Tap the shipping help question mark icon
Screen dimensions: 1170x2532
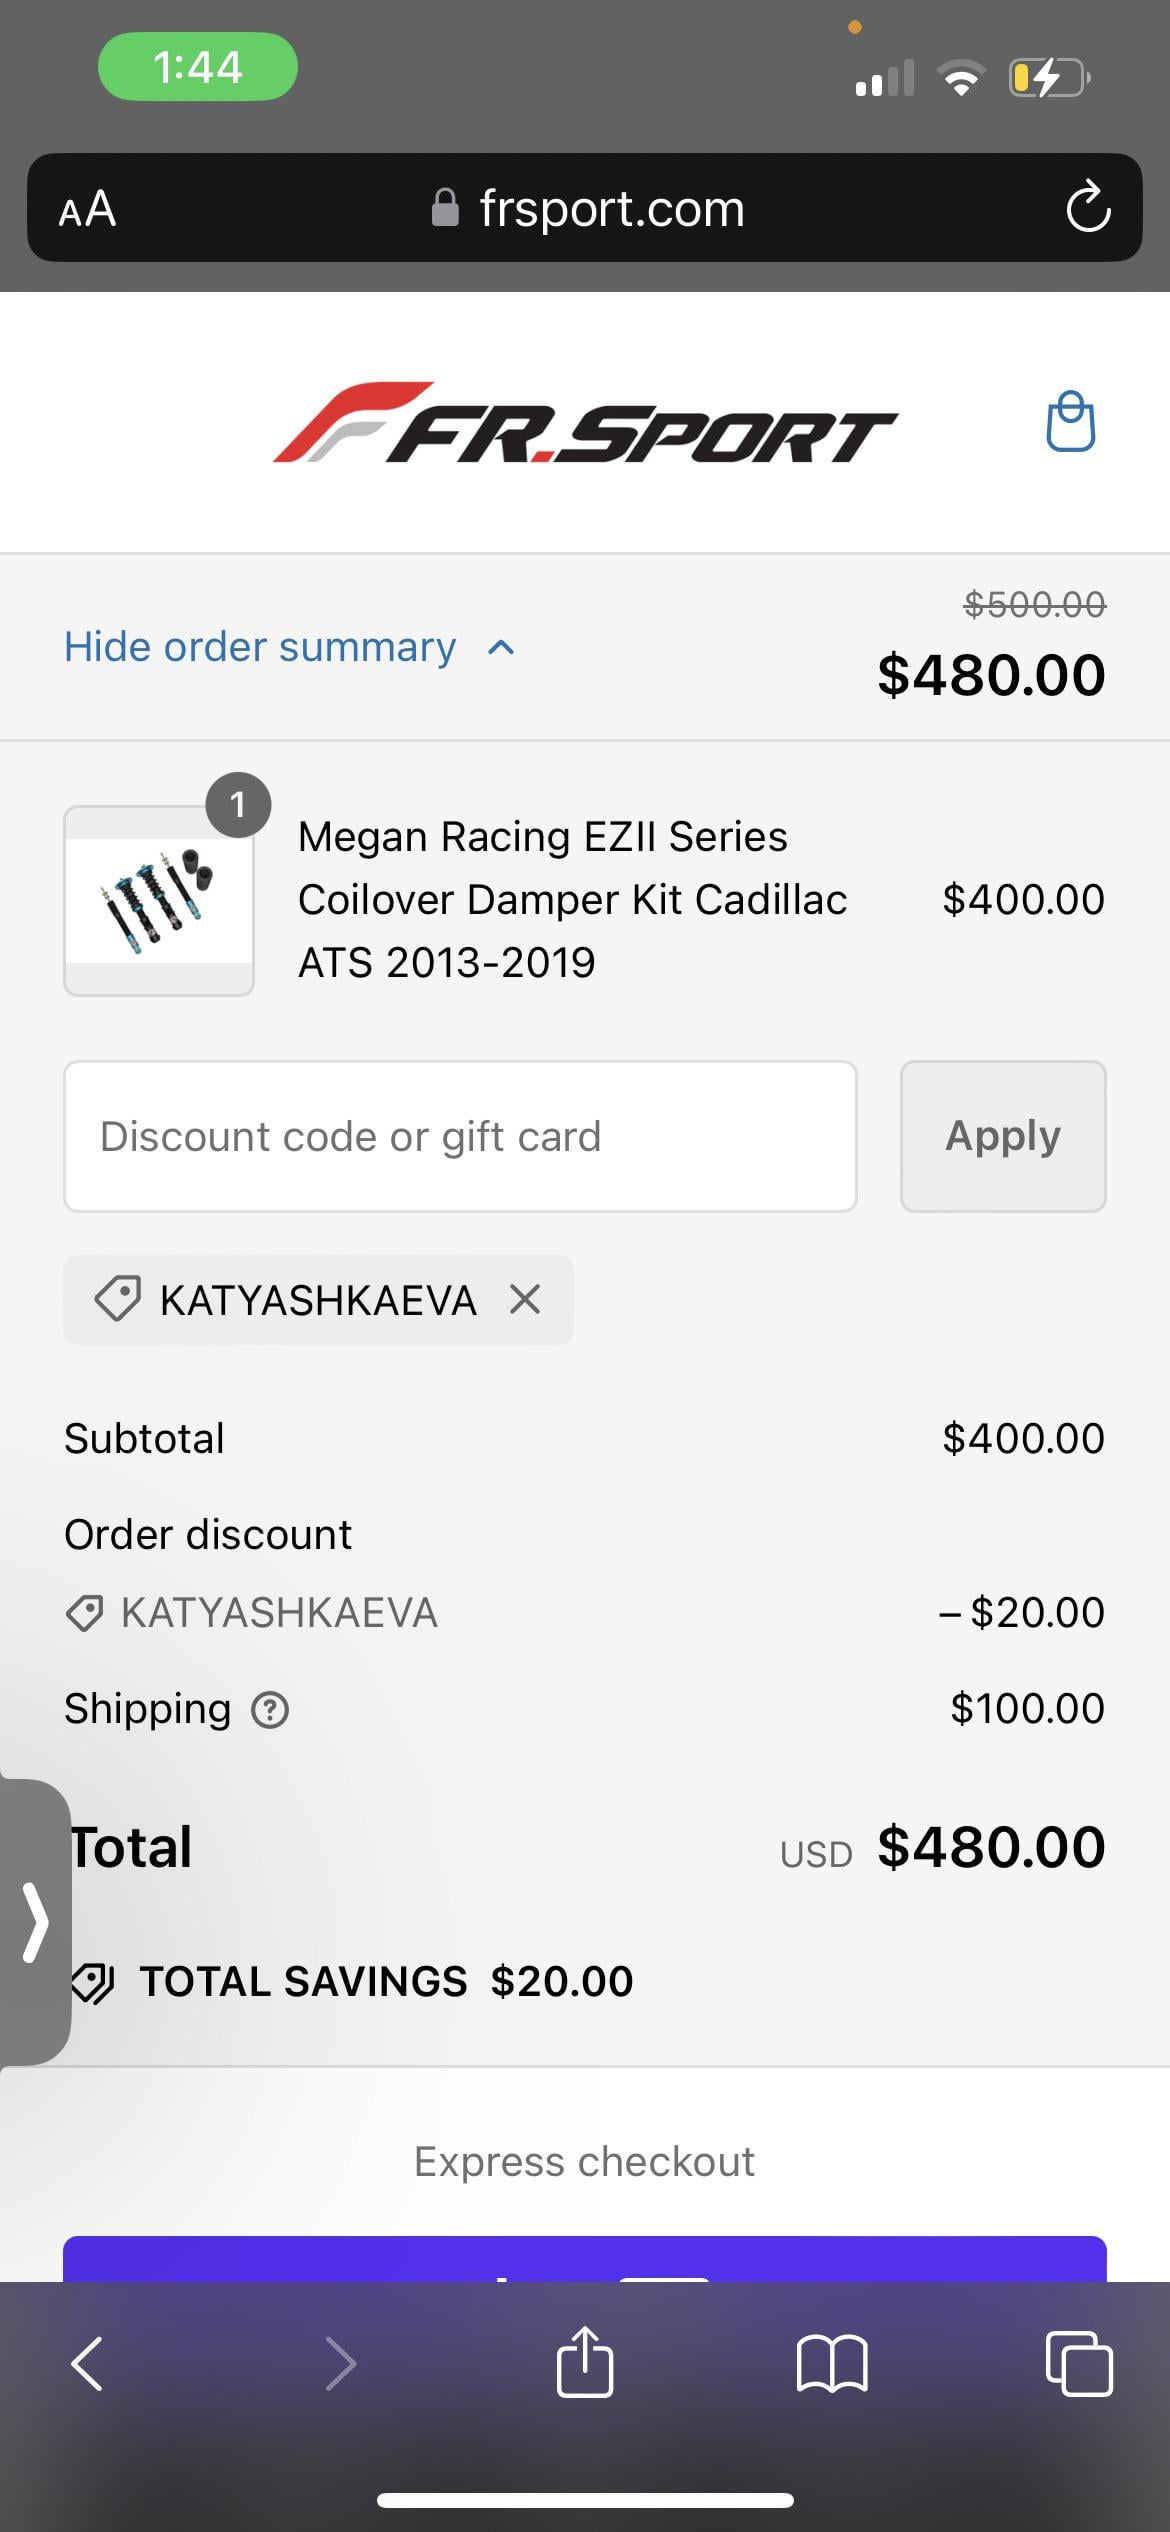click(x=270, y=1709)
